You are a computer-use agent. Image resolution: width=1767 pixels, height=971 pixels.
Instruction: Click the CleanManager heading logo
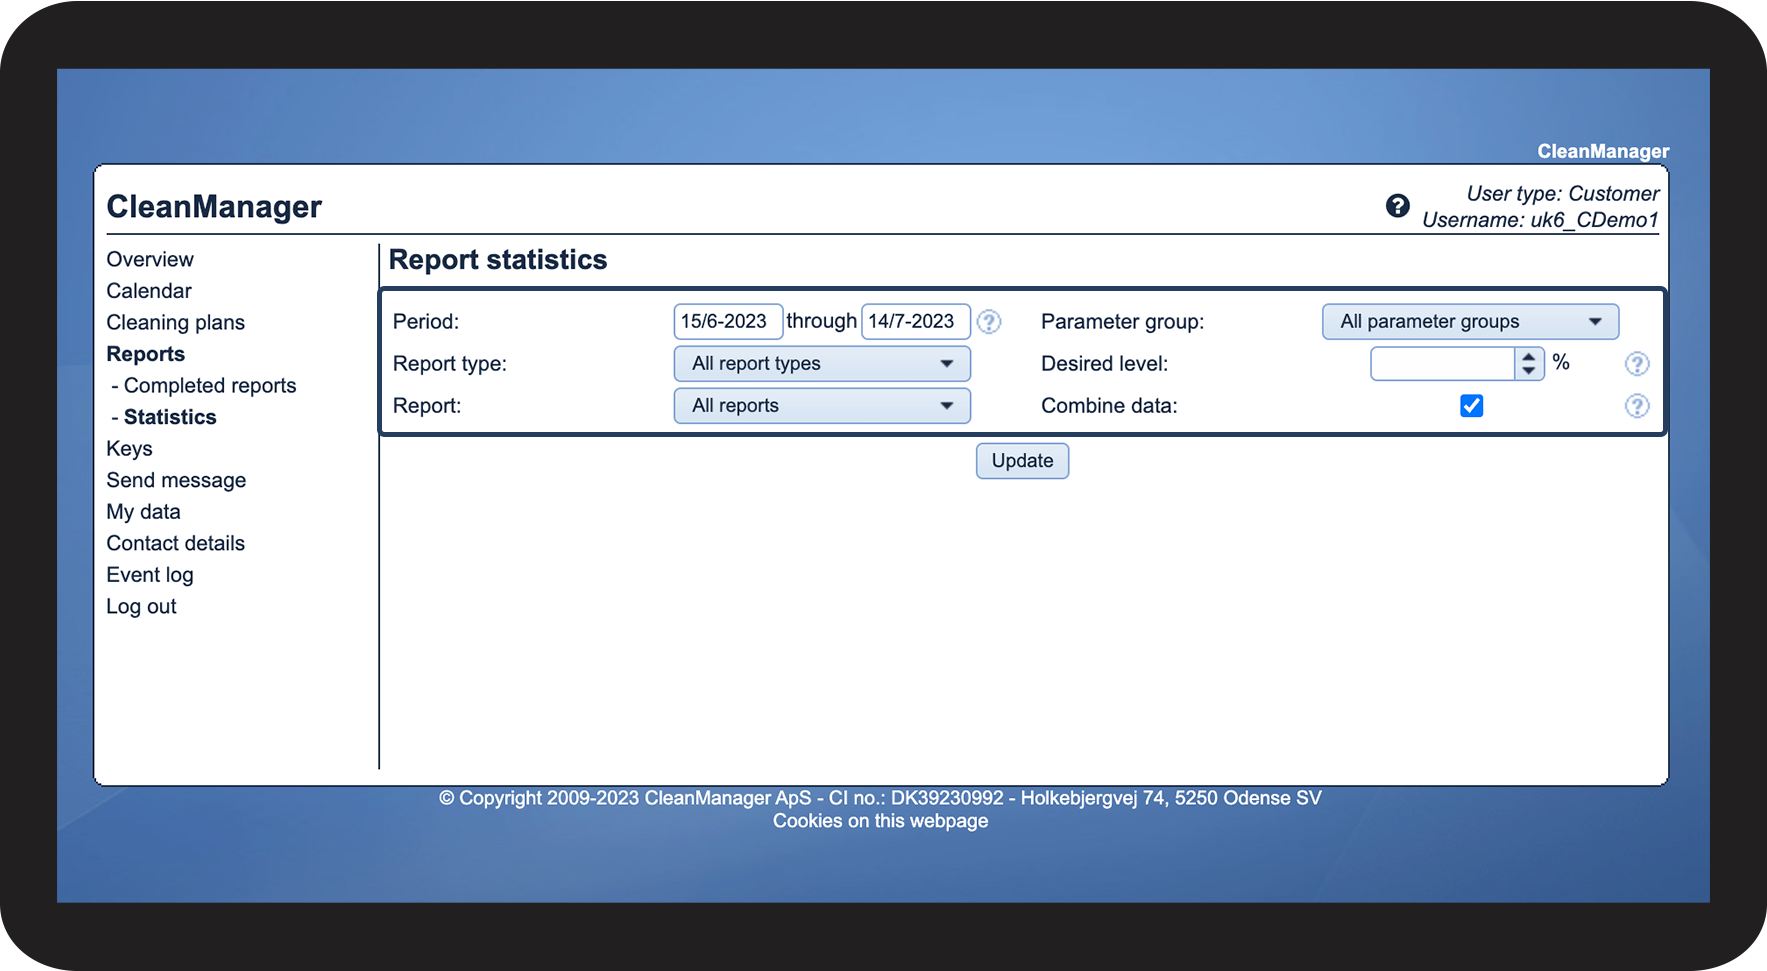214,206
